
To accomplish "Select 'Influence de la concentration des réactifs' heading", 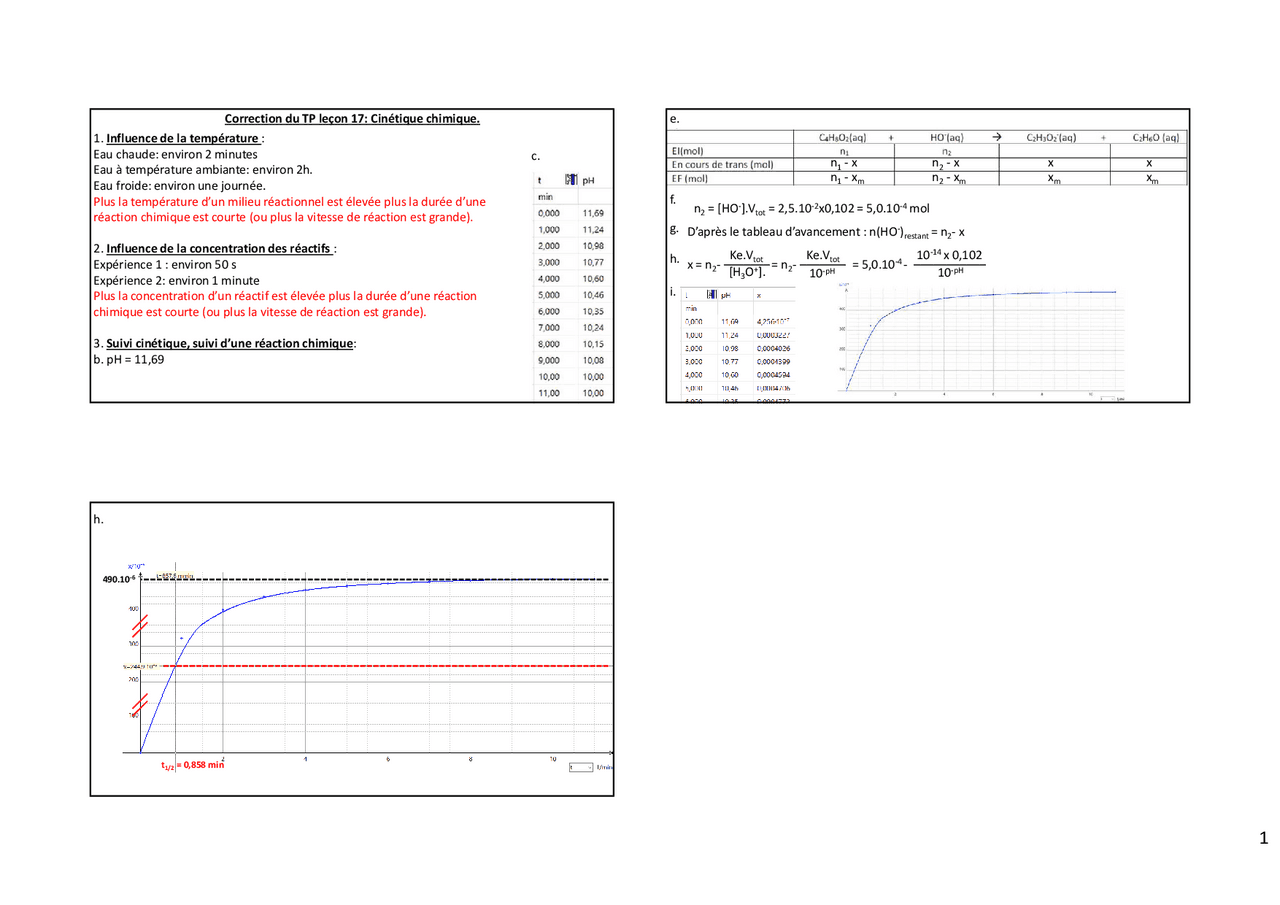I will (219, 248).
